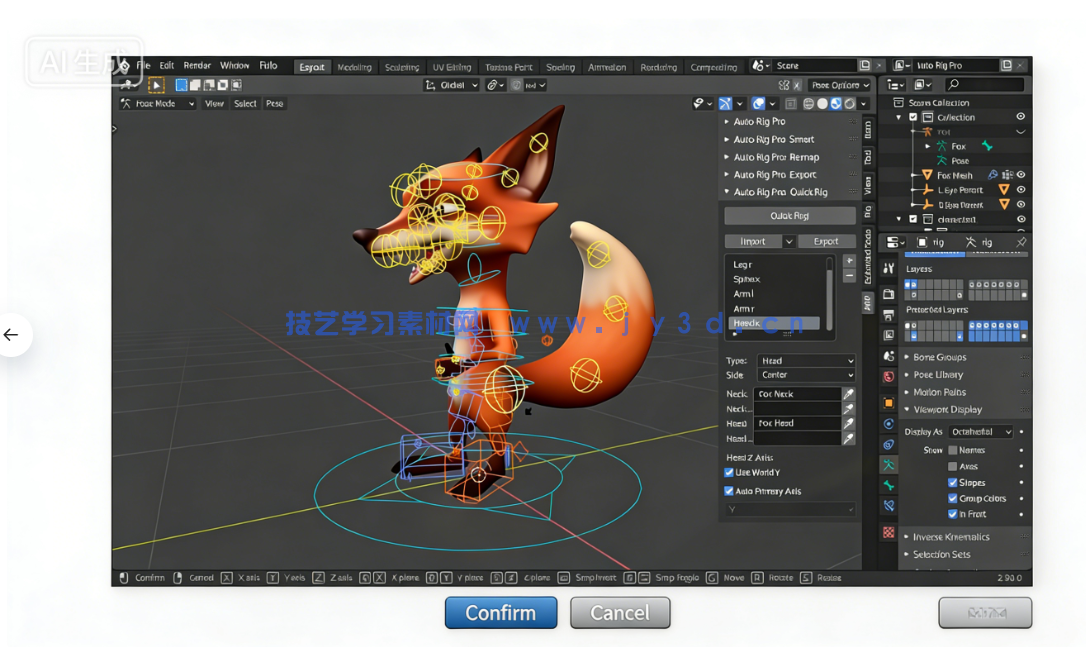Click the pin icon in the Properties header
Viewport: 1086px width, 647px height.
(x=1020, y=243)
